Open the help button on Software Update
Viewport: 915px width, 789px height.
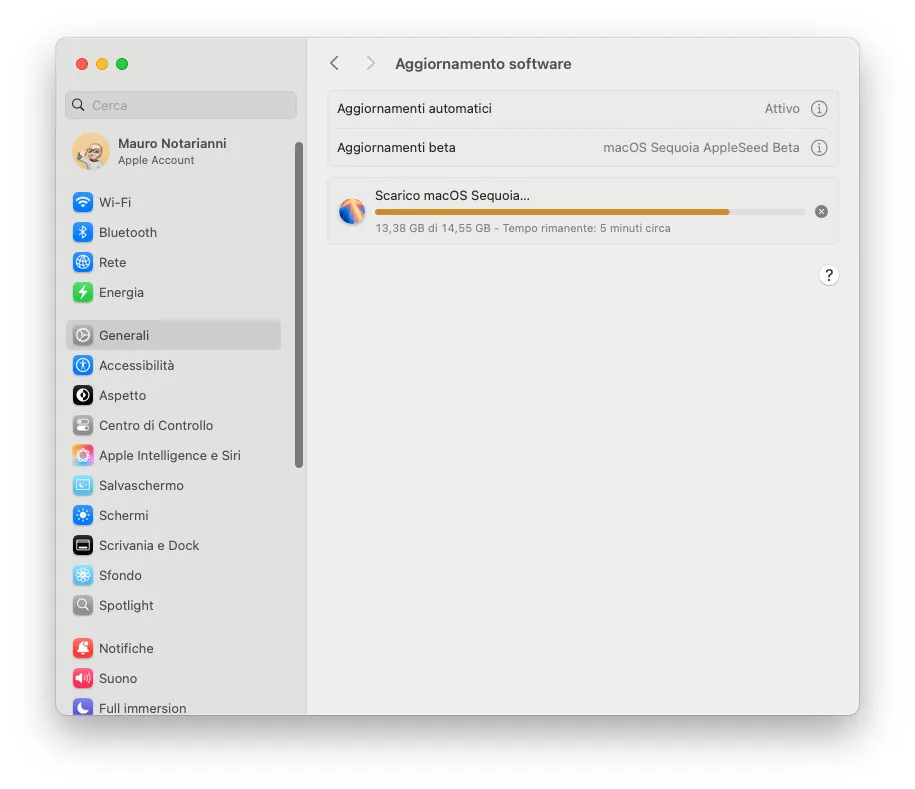pyautogui.click(x=828, y=274)
